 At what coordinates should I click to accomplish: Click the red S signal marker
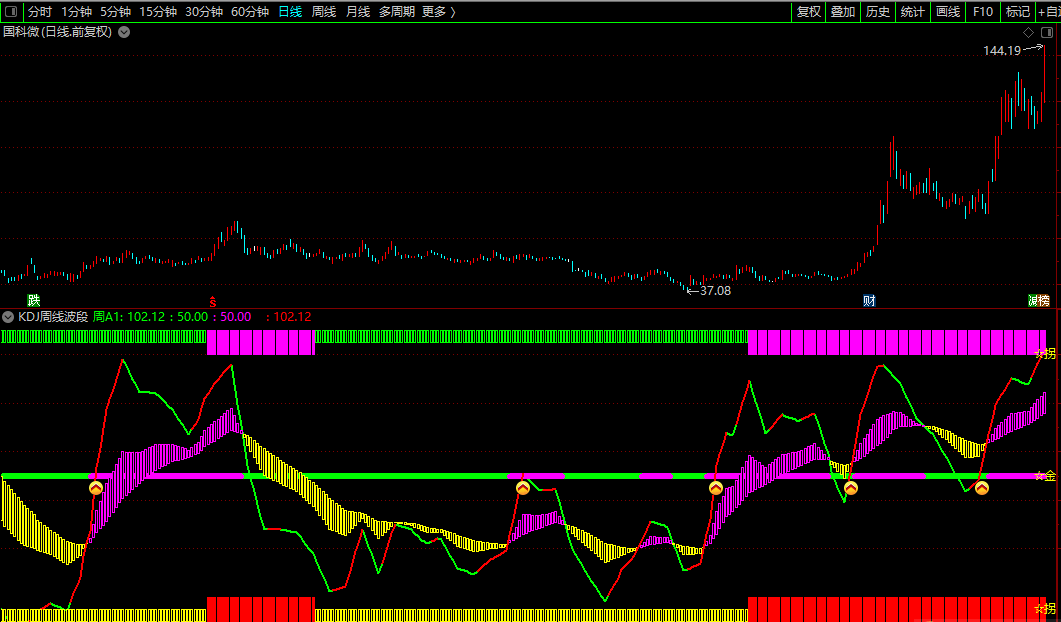(212, 302)
